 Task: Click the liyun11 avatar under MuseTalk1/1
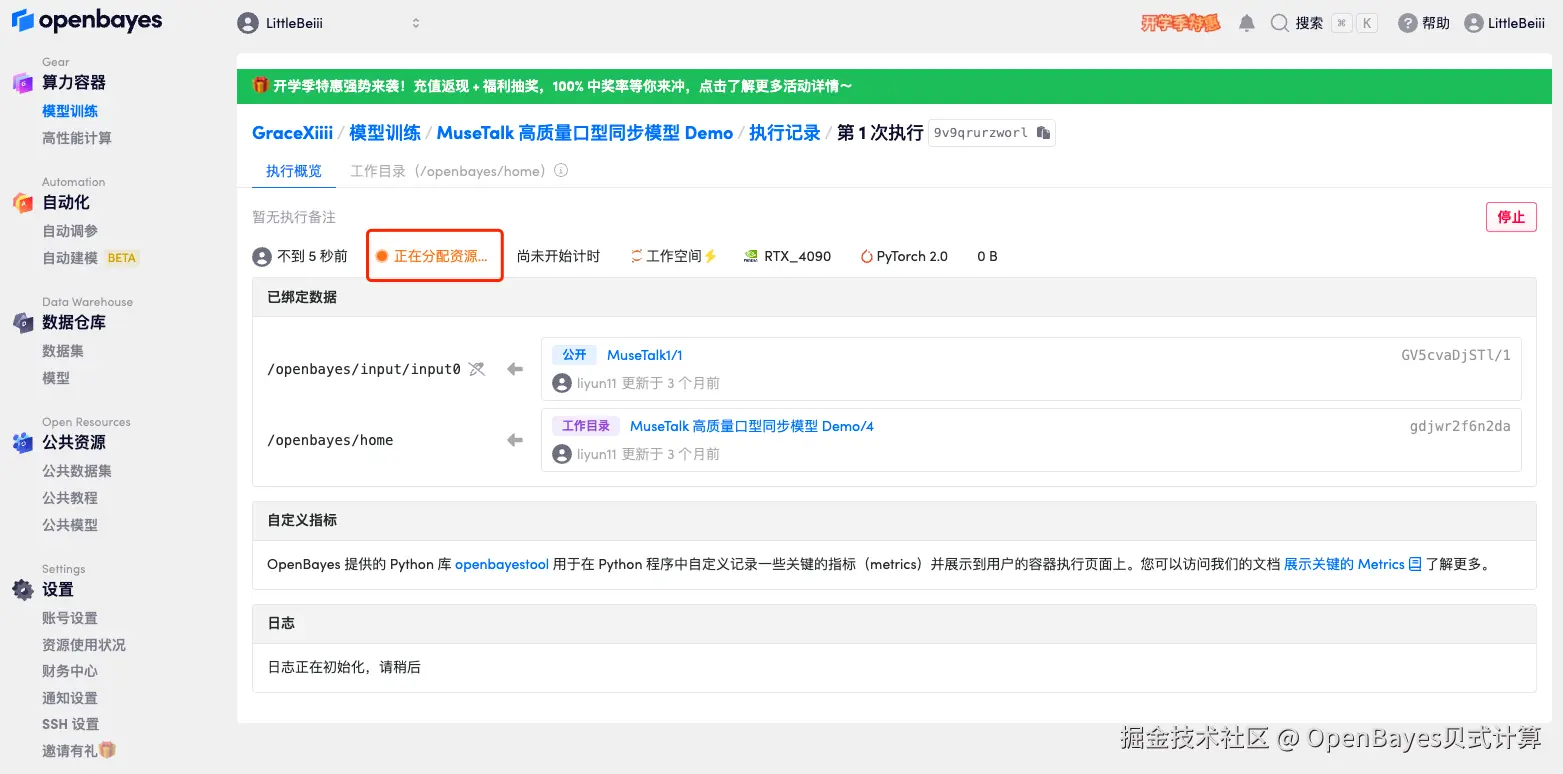[x=562, y=383]
